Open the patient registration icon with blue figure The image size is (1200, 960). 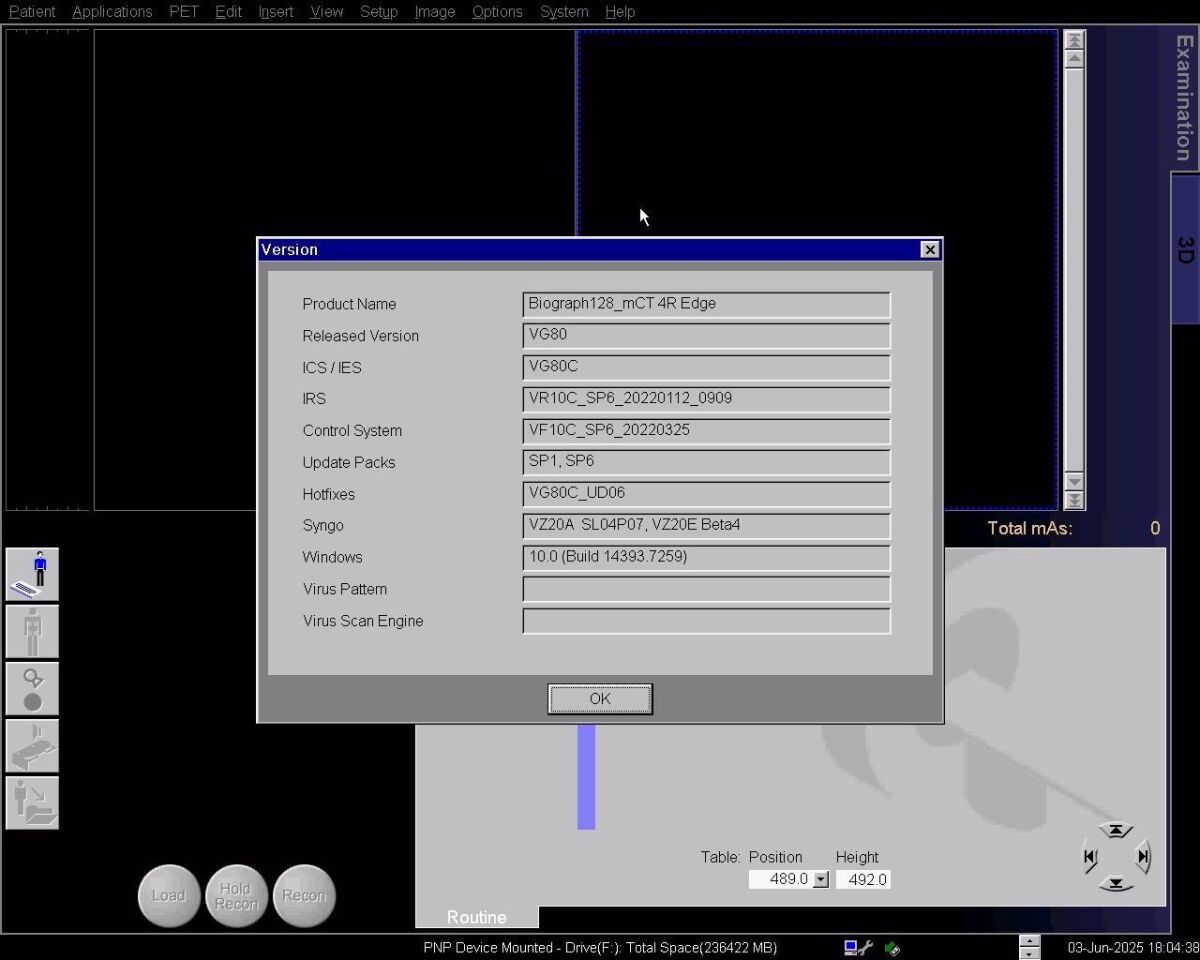[33, 574]
